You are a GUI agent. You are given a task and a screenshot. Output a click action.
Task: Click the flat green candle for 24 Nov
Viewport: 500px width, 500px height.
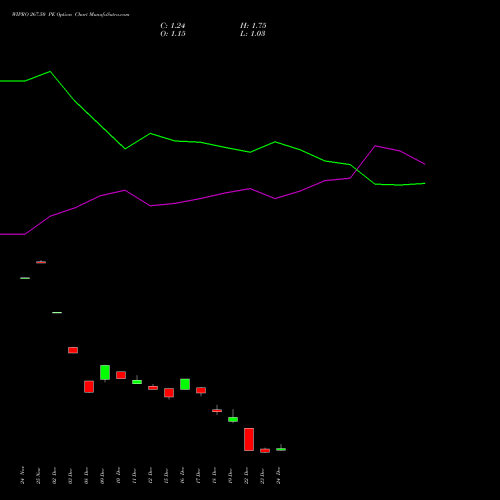click(25, 278)
